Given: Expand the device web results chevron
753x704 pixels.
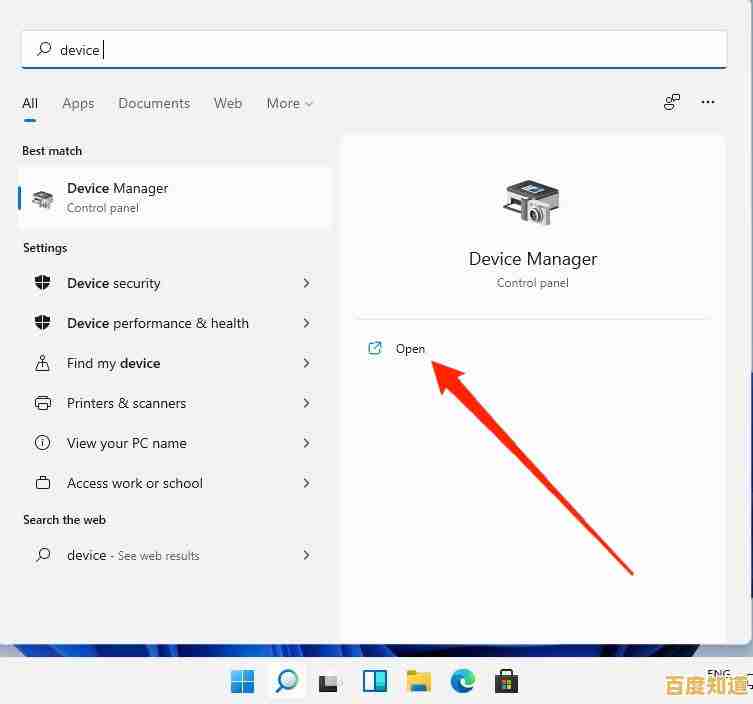Looking at the screenshot, I should (306, 555).
